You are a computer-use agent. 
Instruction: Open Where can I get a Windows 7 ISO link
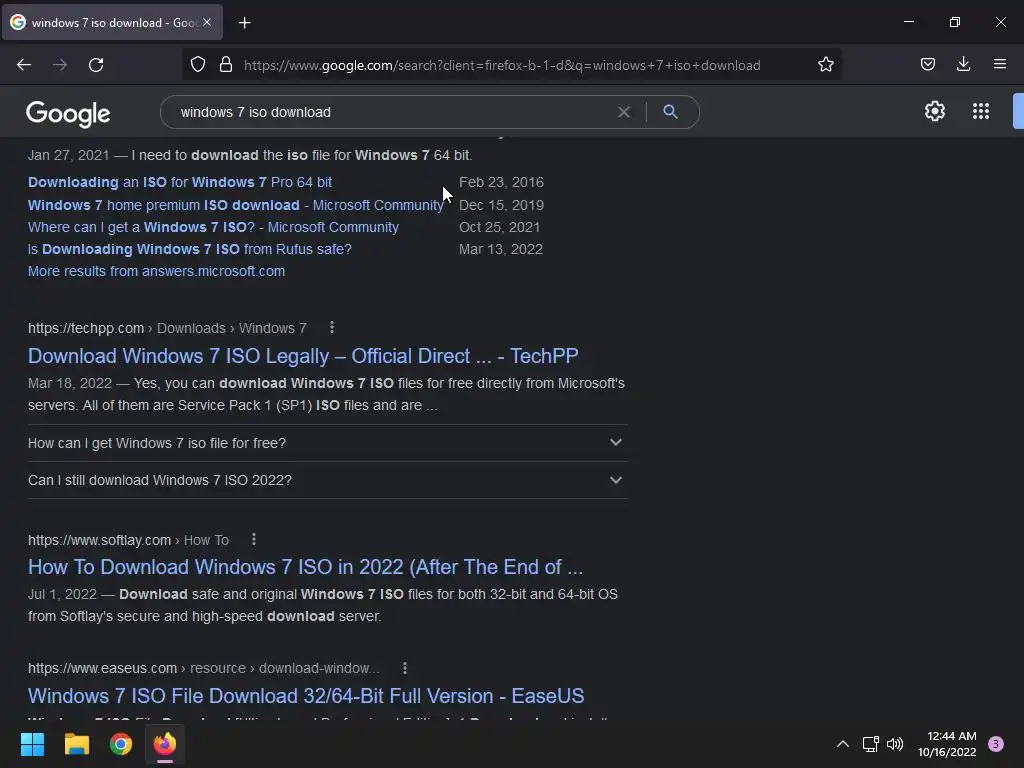click(213, 227)
